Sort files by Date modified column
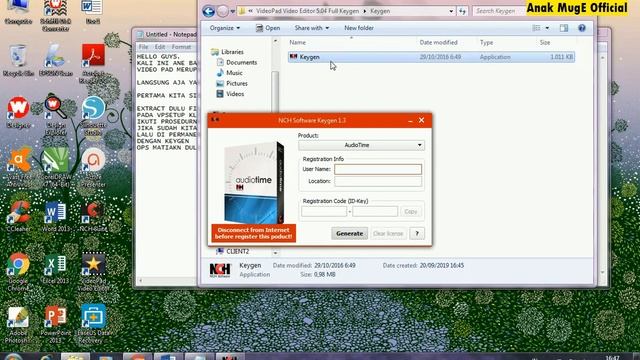Image resolution: width=640 pixels, height=360 pixels. [x=438, y=42]
